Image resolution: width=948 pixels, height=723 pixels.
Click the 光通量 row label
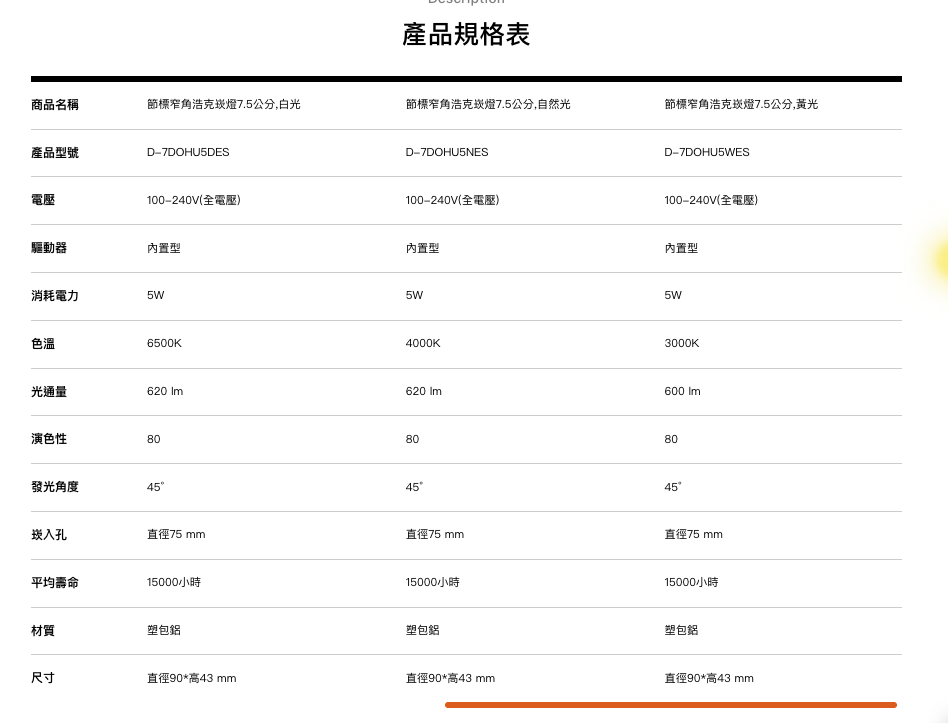49,392
